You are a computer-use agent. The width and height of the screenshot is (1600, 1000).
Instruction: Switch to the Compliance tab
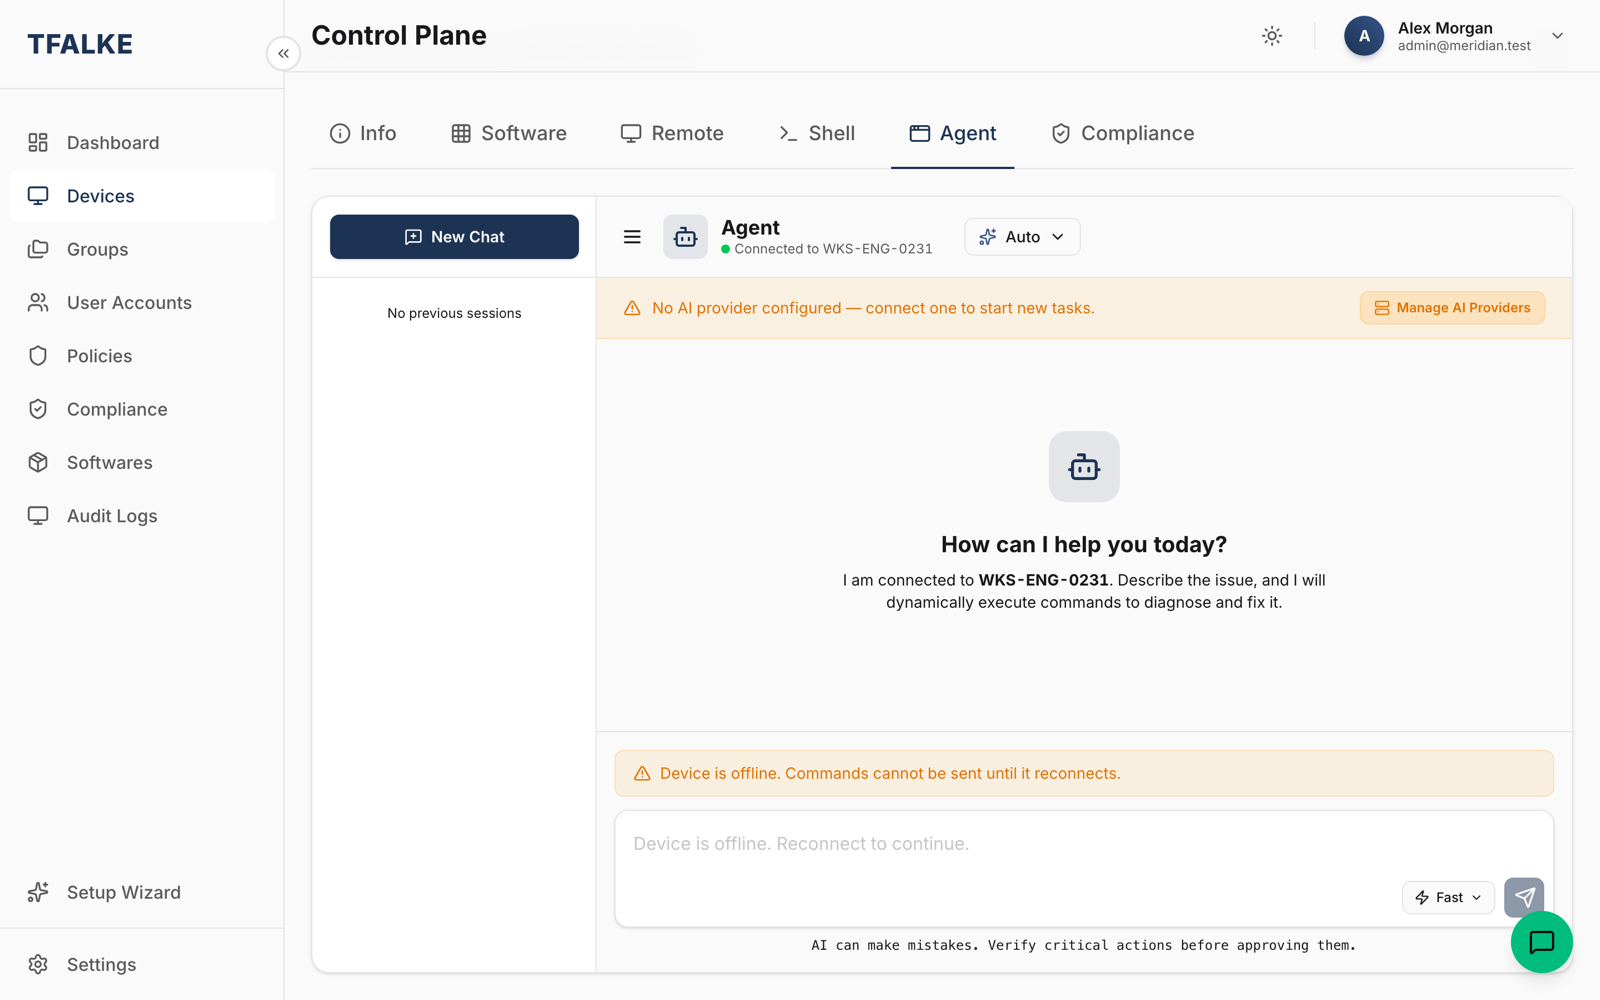1123,134
